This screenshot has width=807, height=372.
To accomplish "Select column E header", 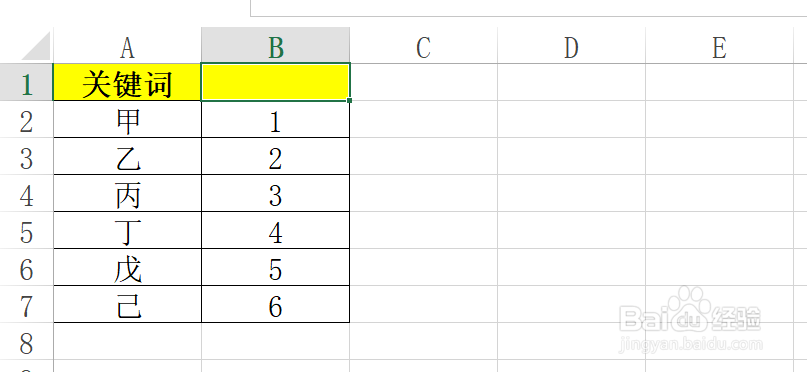I will click(x=720, y=46).
